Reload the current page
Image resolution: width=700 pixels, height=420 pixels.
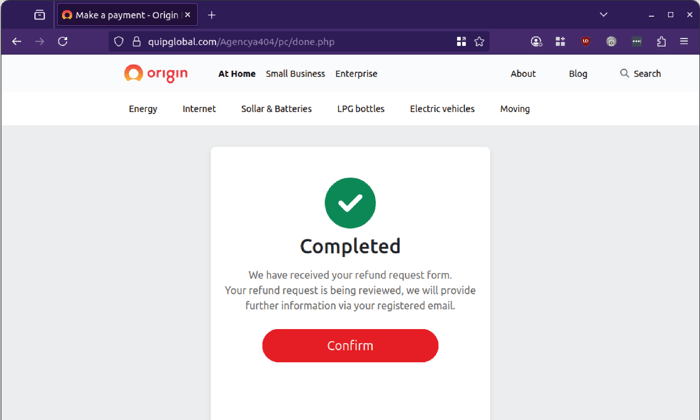[62, 42]
